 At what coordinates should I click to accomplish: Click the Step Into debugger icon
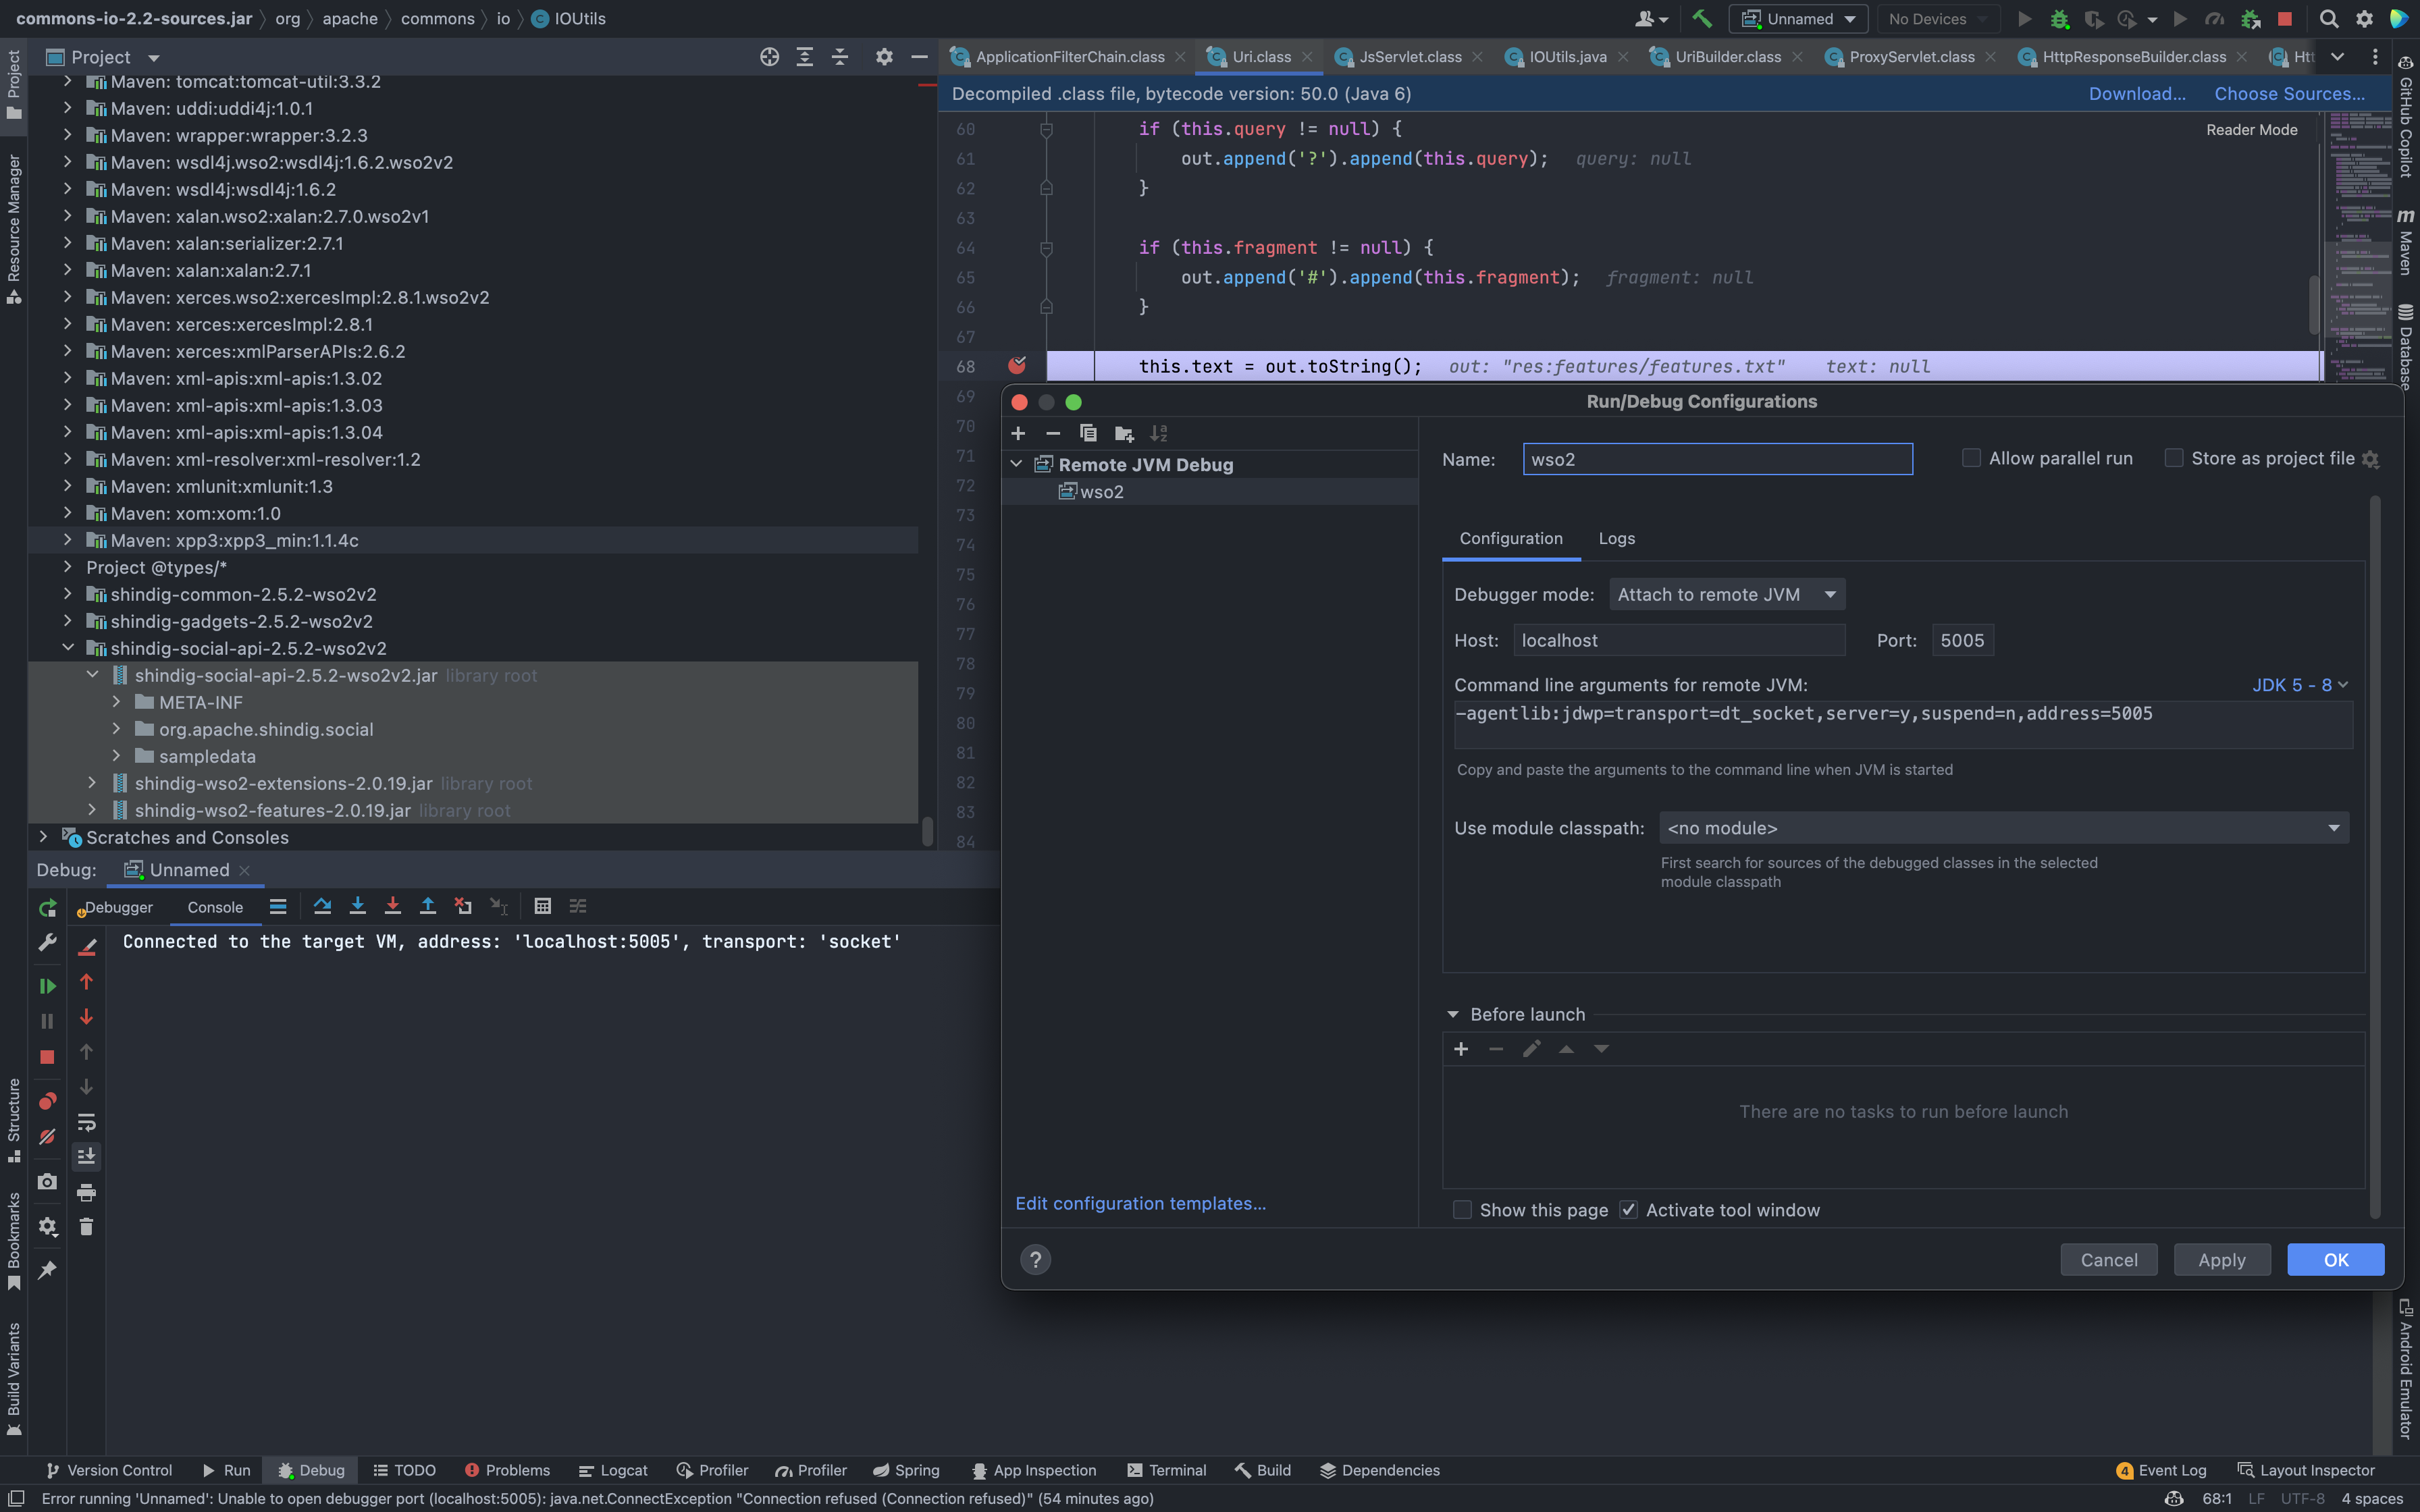tap(357, 906)
